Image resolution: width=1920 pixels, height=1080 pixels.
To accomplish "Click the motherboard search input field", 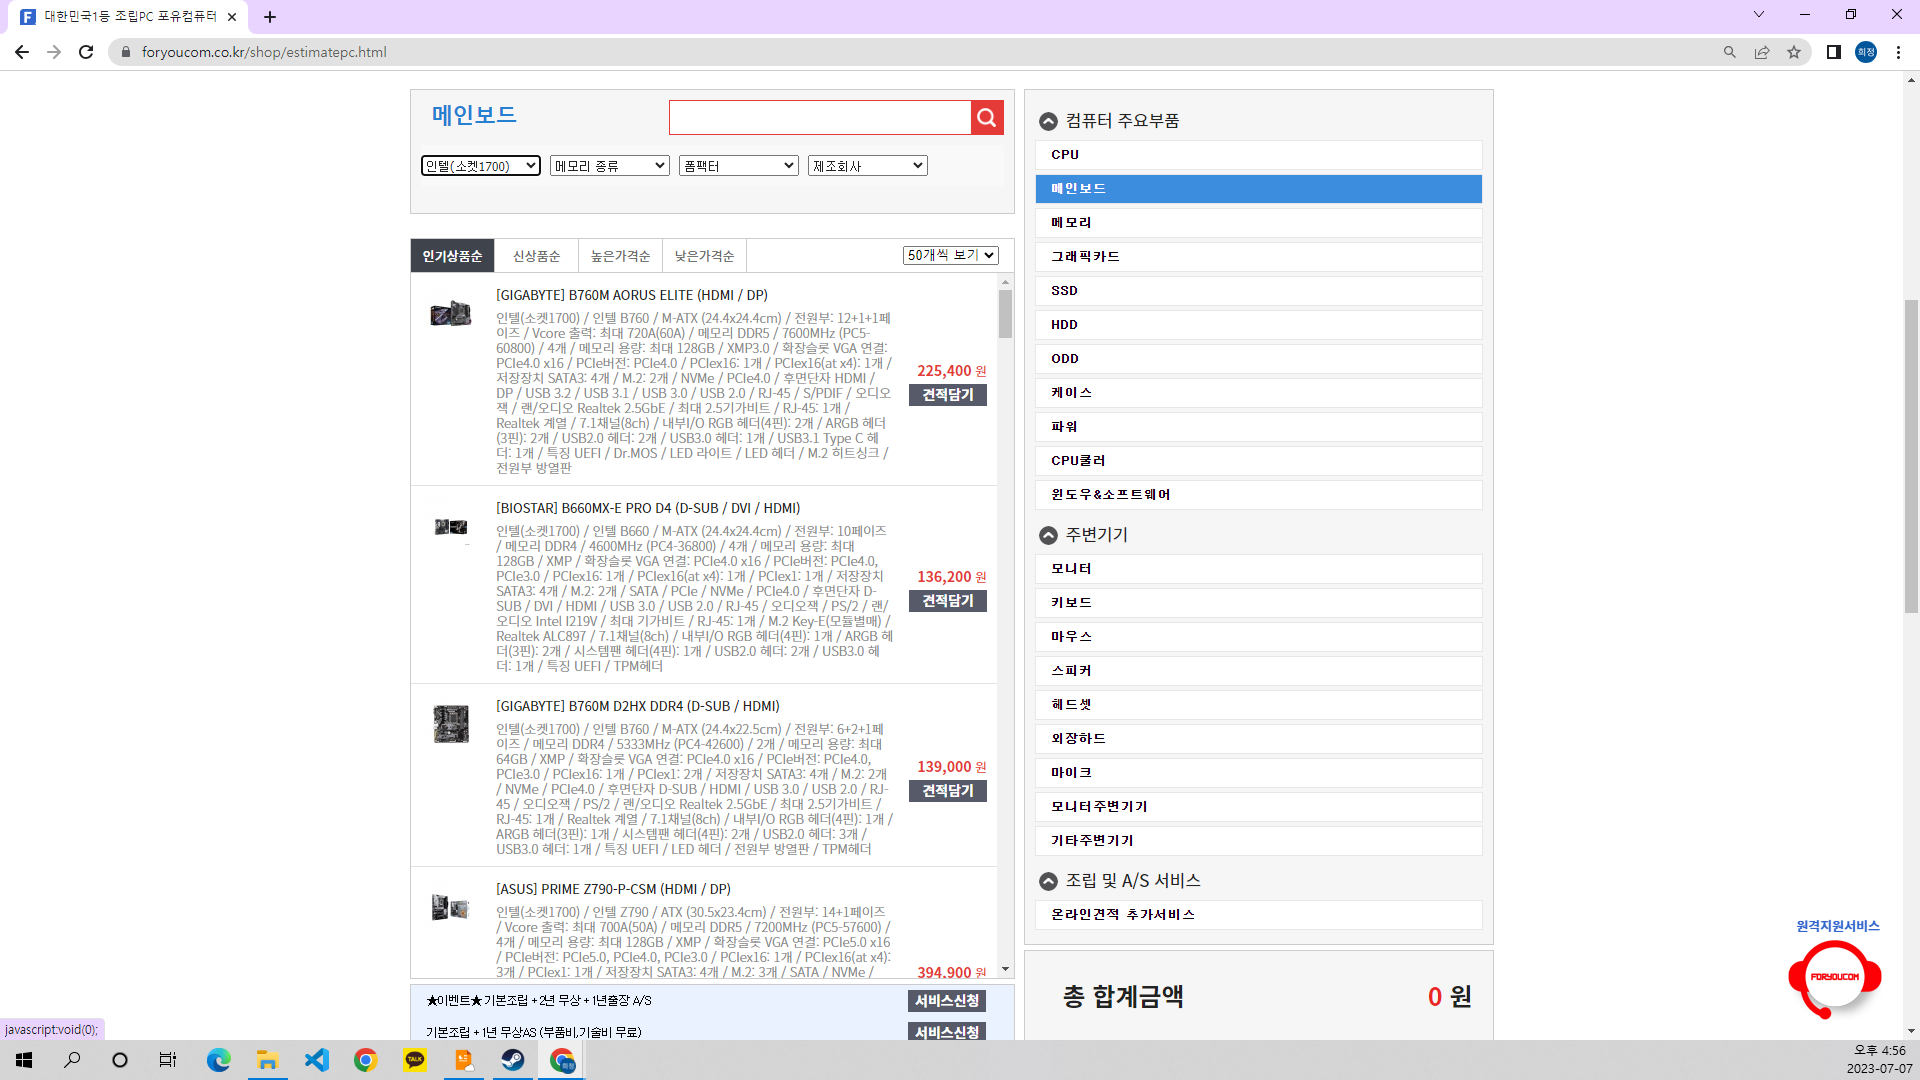I will click(x=820, y=118).
